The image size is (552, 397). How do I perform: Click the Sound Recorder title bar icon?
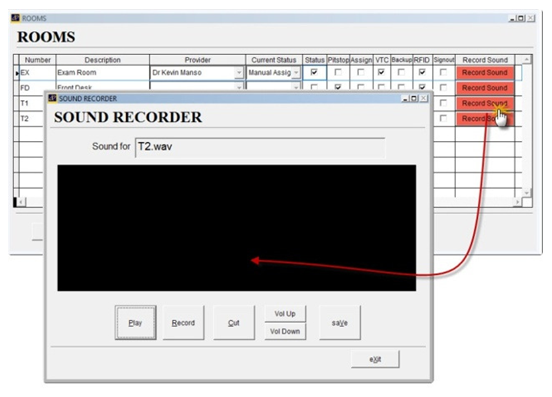point(52,98)
